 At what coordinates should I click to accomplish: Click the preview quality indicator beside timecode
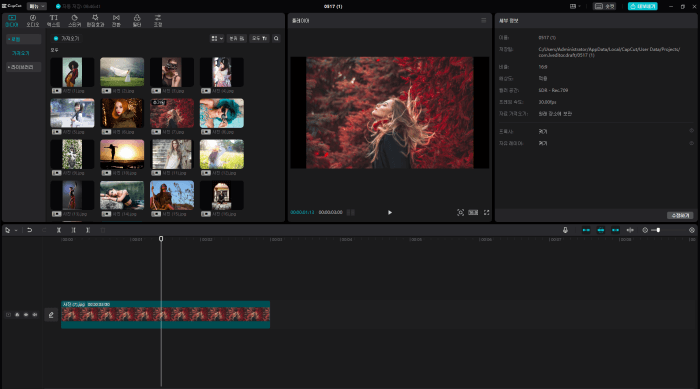click(x=351, y=213)
